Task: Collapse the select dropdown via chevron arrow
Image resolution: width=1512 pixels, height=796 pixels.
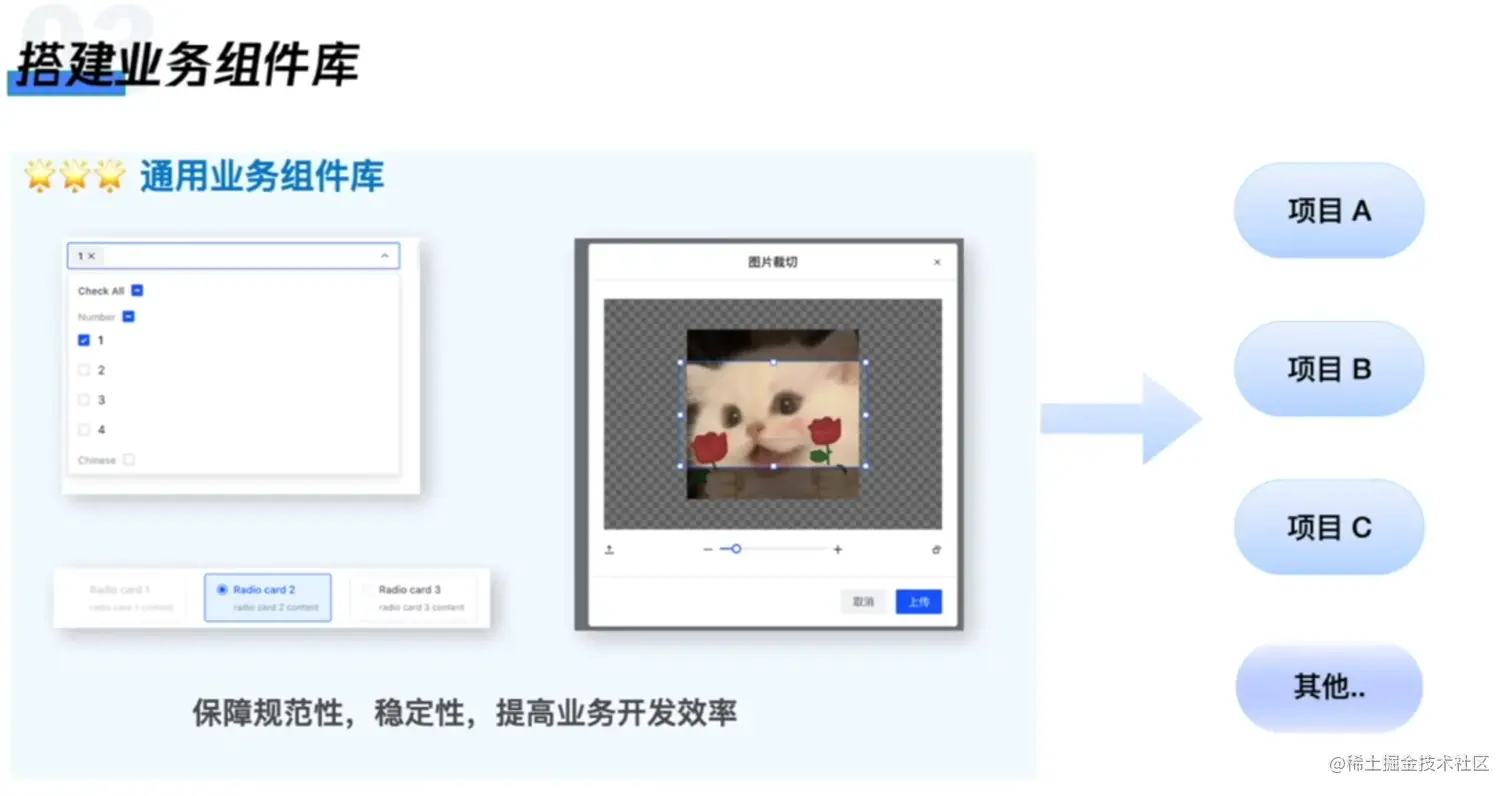Action: 385,256
